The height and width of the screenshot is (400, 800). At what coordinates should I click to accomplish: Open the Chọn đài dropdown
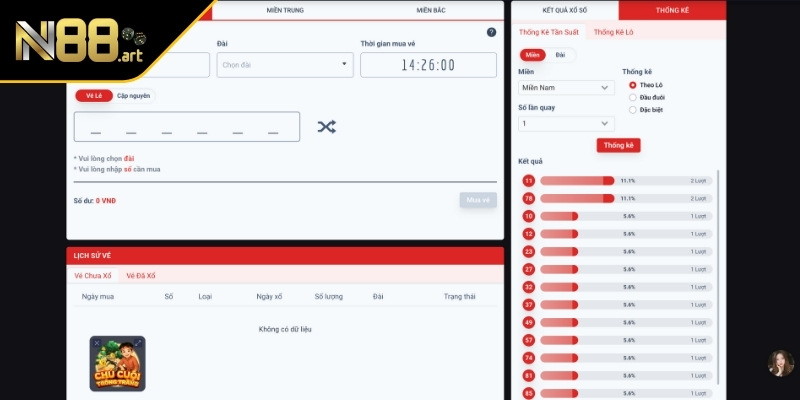click(x=285, y=65)
